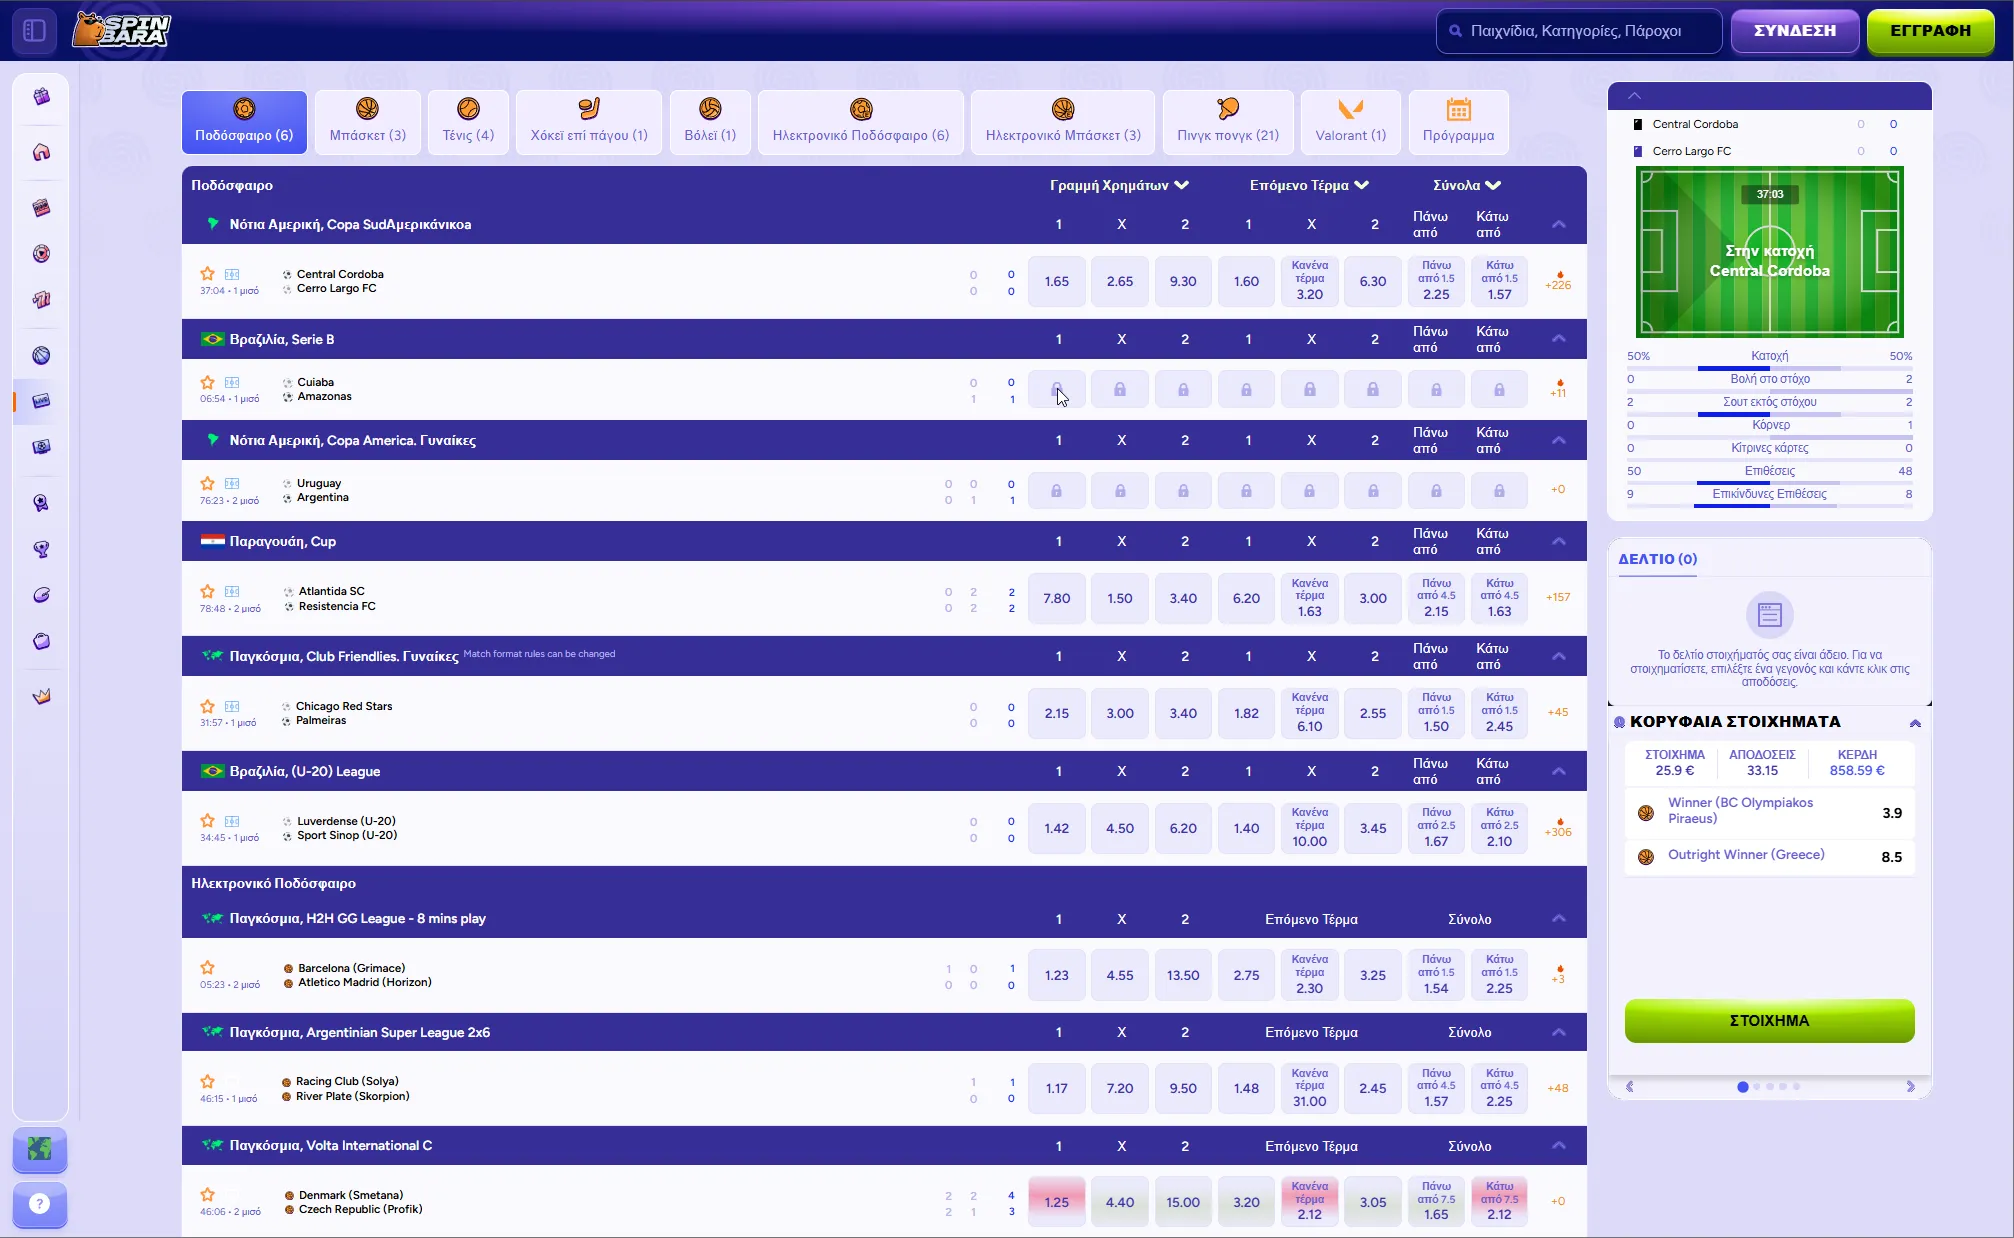The width and height of the screenshot is (2014, 1238).
Task: Open pitch tracker icon for Atlantida SC match
Action: [x=232, y=591]
